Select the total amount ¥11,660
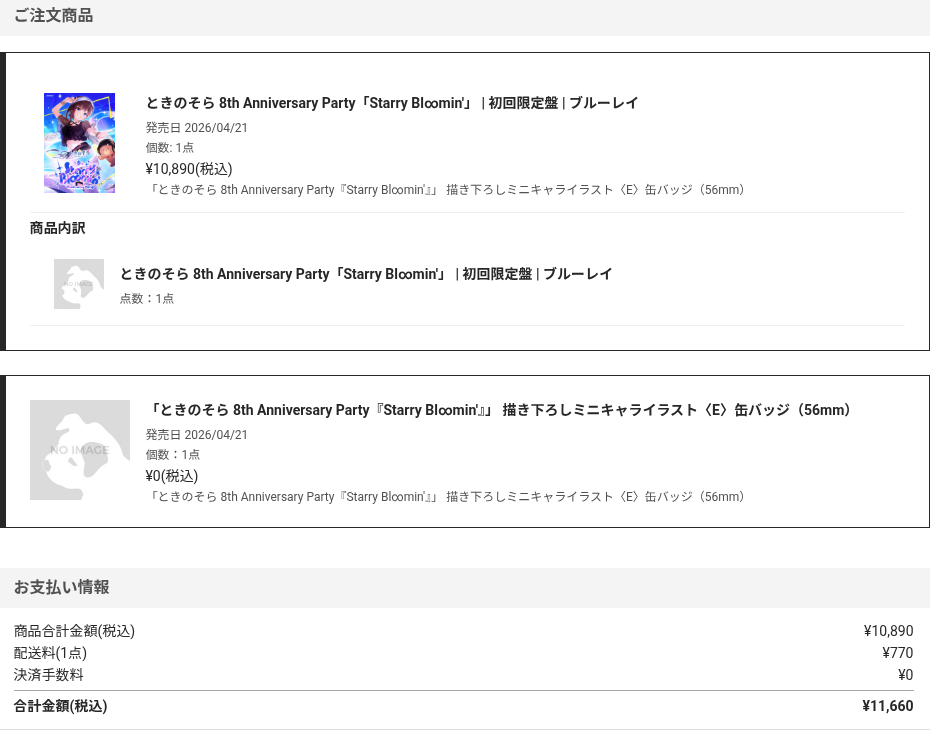Image resolution: width=935 pixels, height=731 pixels. tap(887, 706)
